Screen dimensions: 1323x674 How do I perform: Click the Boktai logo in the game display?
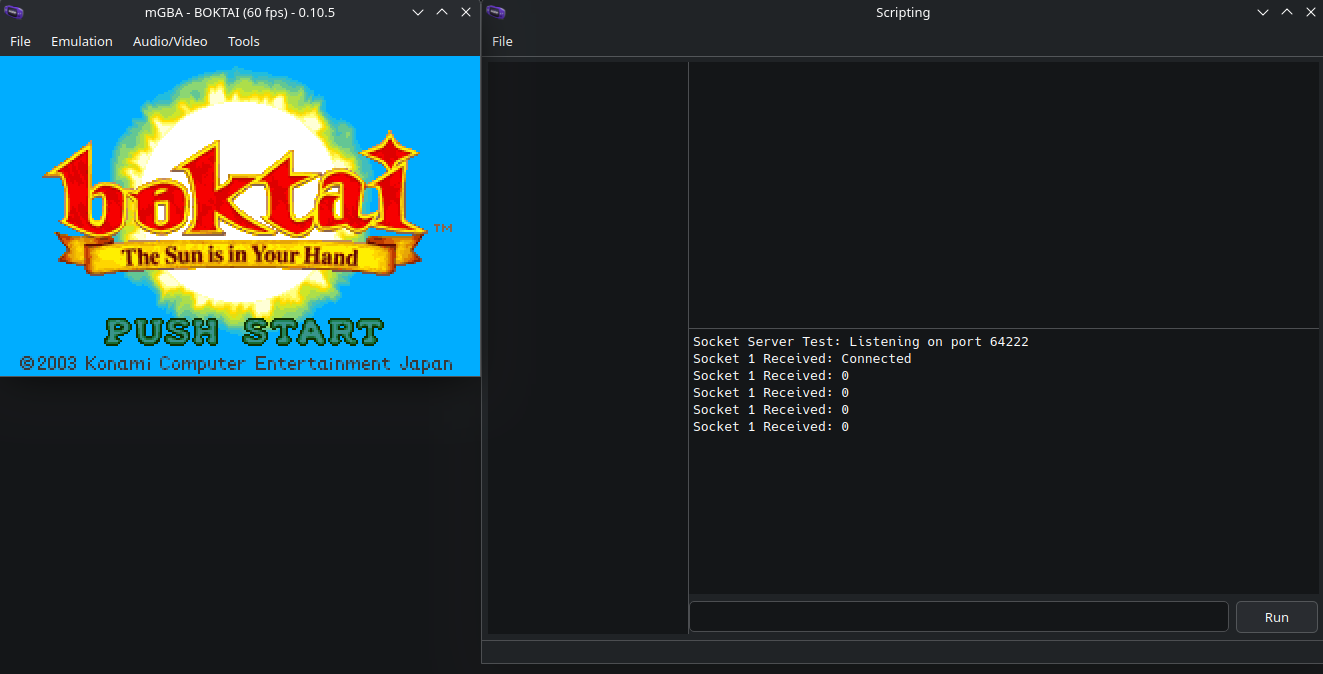[x=240, y=200]
